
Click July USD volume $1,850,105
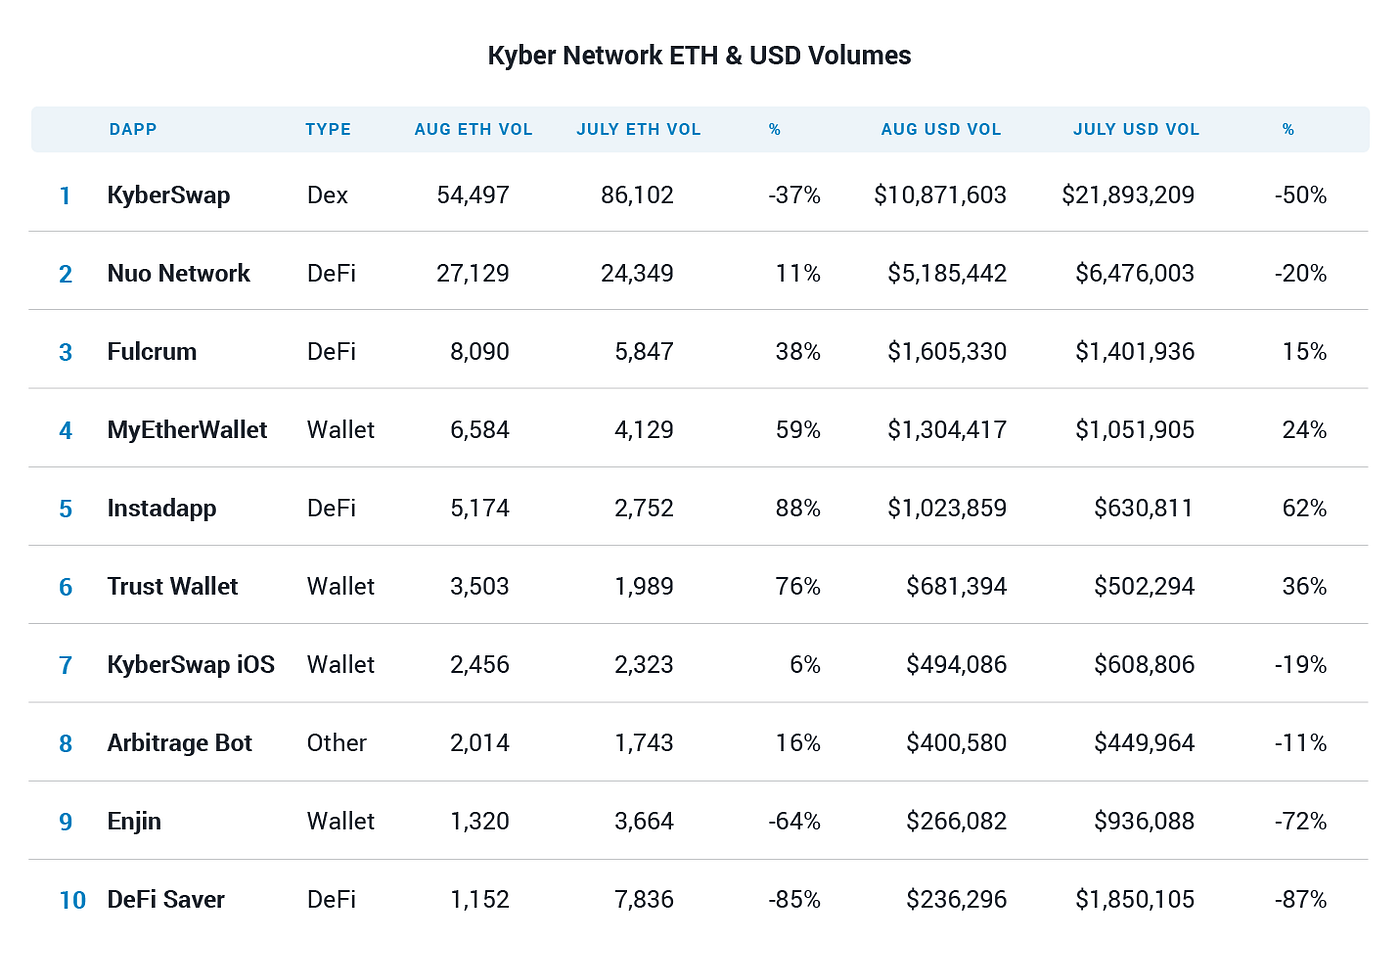point(1135,899)
